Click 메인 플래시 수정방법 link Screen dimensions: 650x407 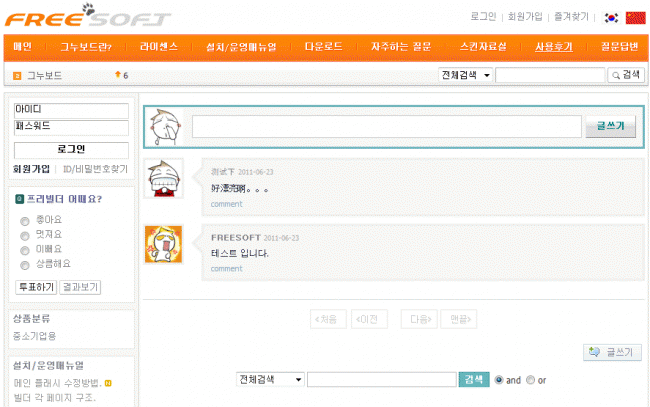click(x=58, y=383)
